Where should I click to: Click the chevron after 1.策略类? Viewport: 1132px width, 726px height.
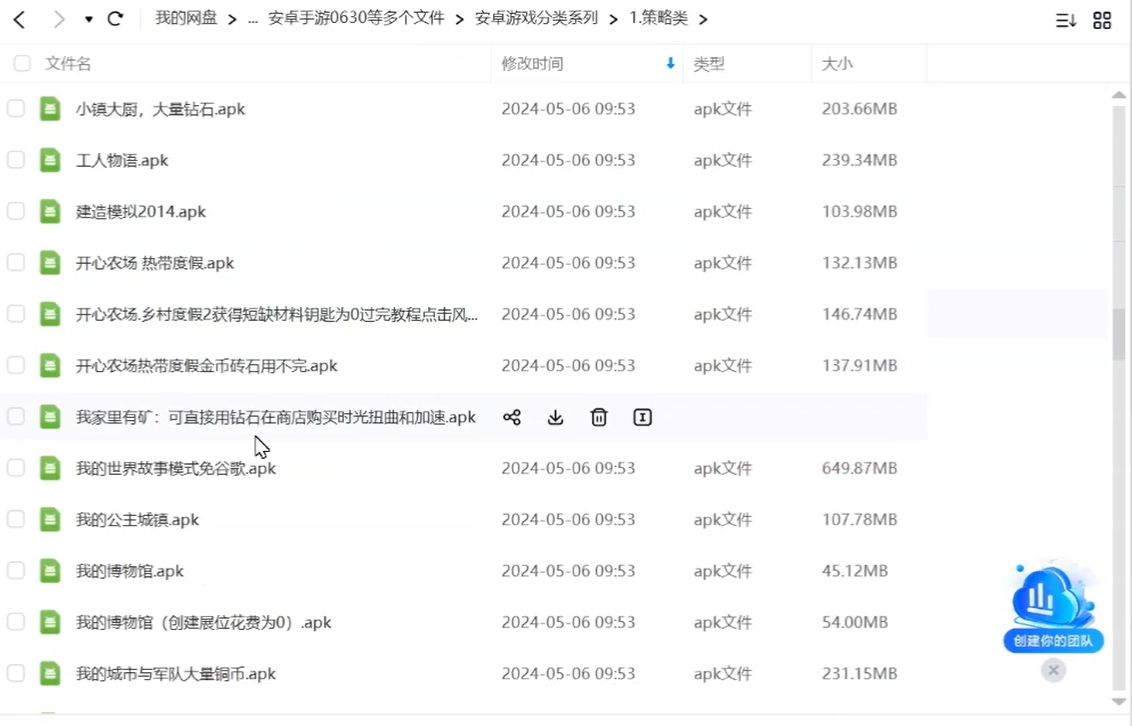pyautogui.click(x=703, y=19)
